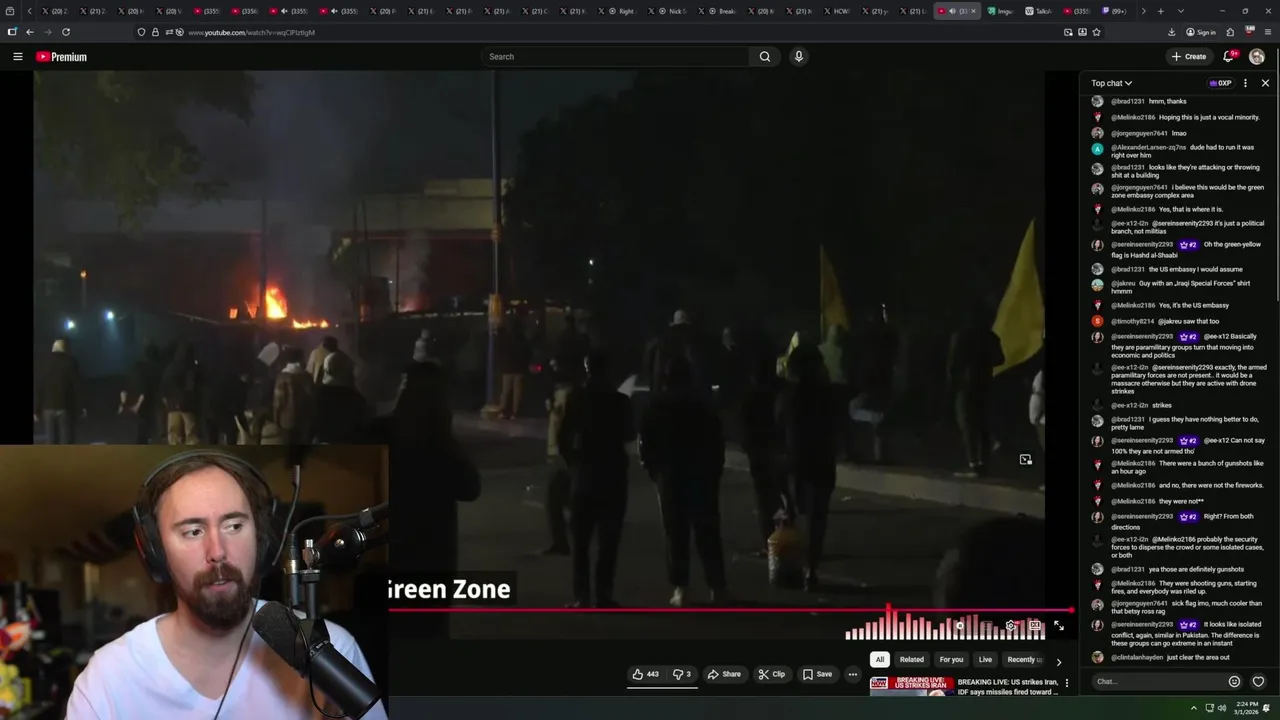Open YouTube notifications bell
The height and width of the screenshot is (720, 1280).
click(x=1229, y=57)
